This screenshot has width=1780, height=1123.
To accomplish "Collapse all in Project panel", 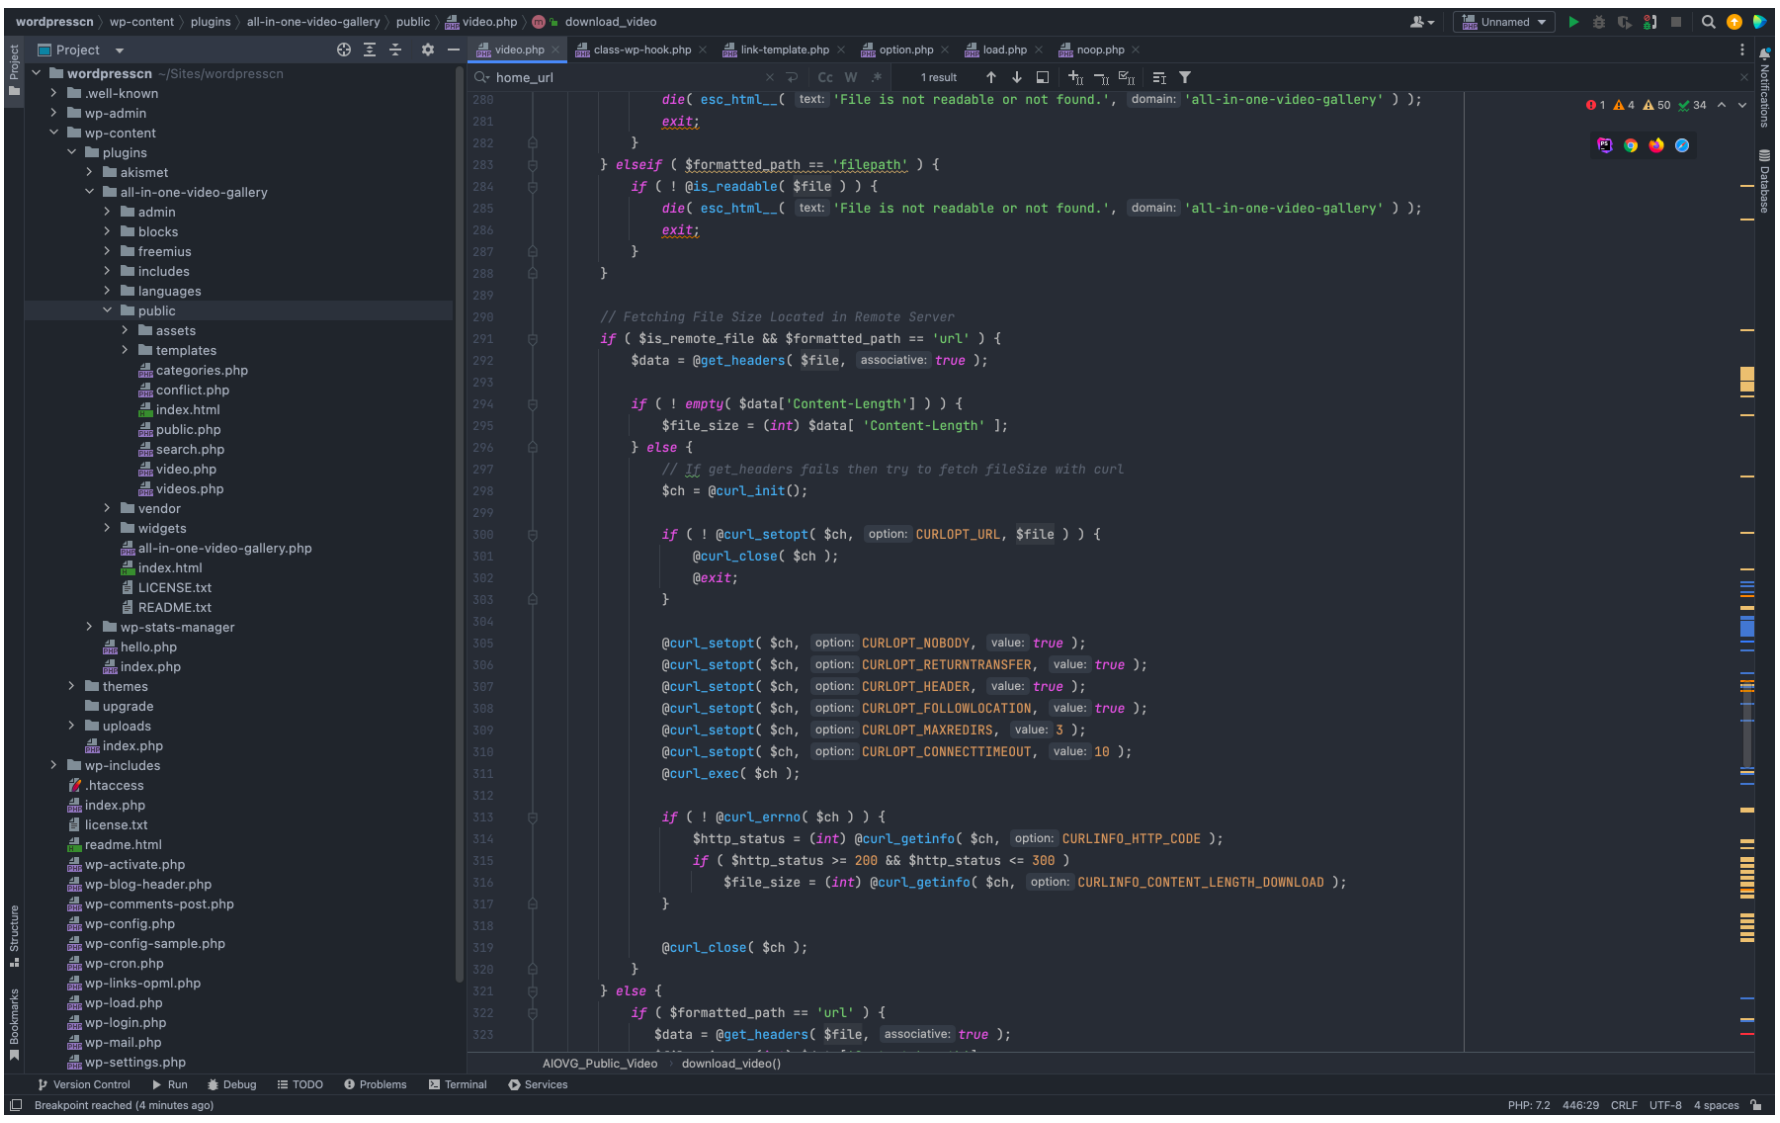I will tap(395, 50).
